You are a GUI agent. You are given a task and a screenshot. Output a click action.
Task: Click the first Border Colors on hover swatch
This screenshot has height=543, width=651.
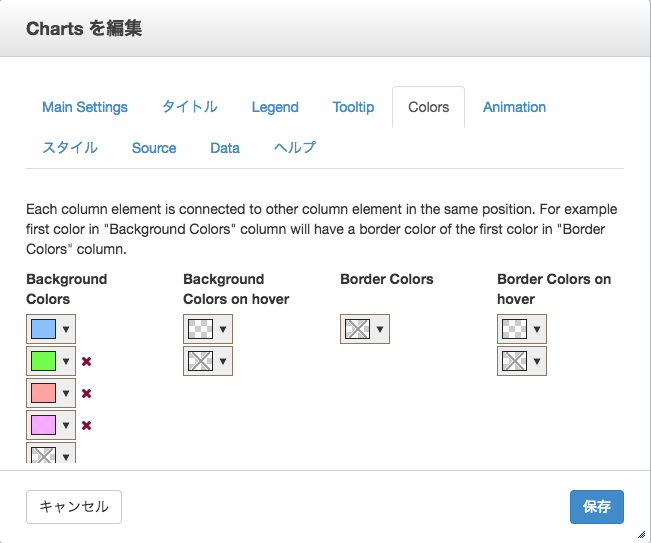(514, 329)
